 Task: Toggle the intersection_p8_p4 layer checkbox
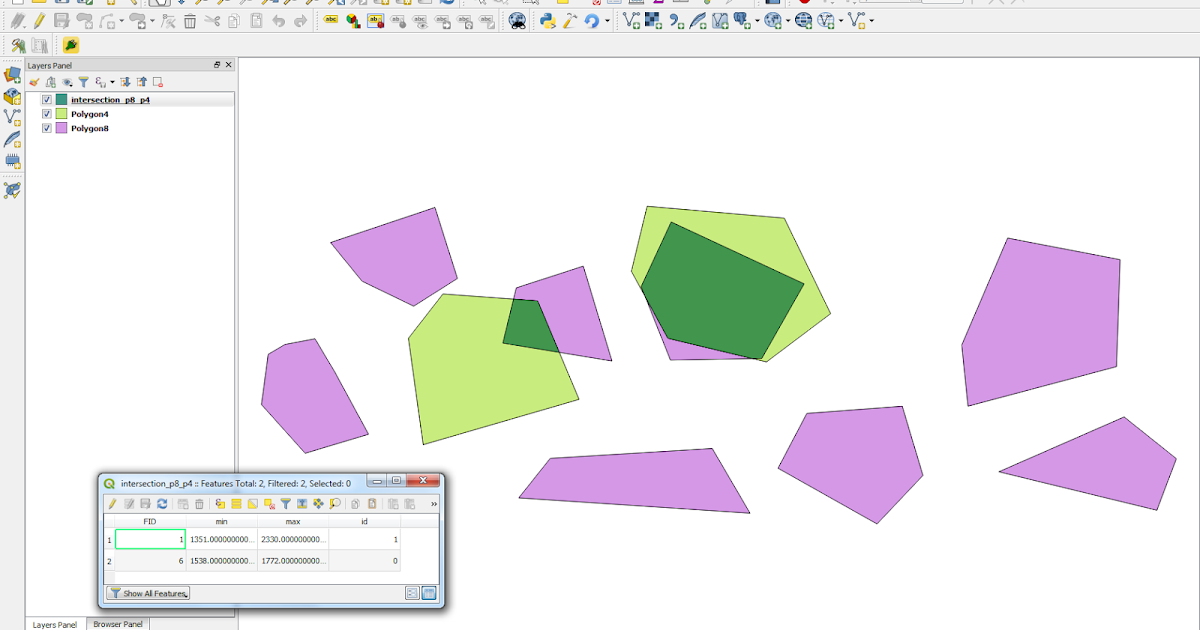coord(46,100)
